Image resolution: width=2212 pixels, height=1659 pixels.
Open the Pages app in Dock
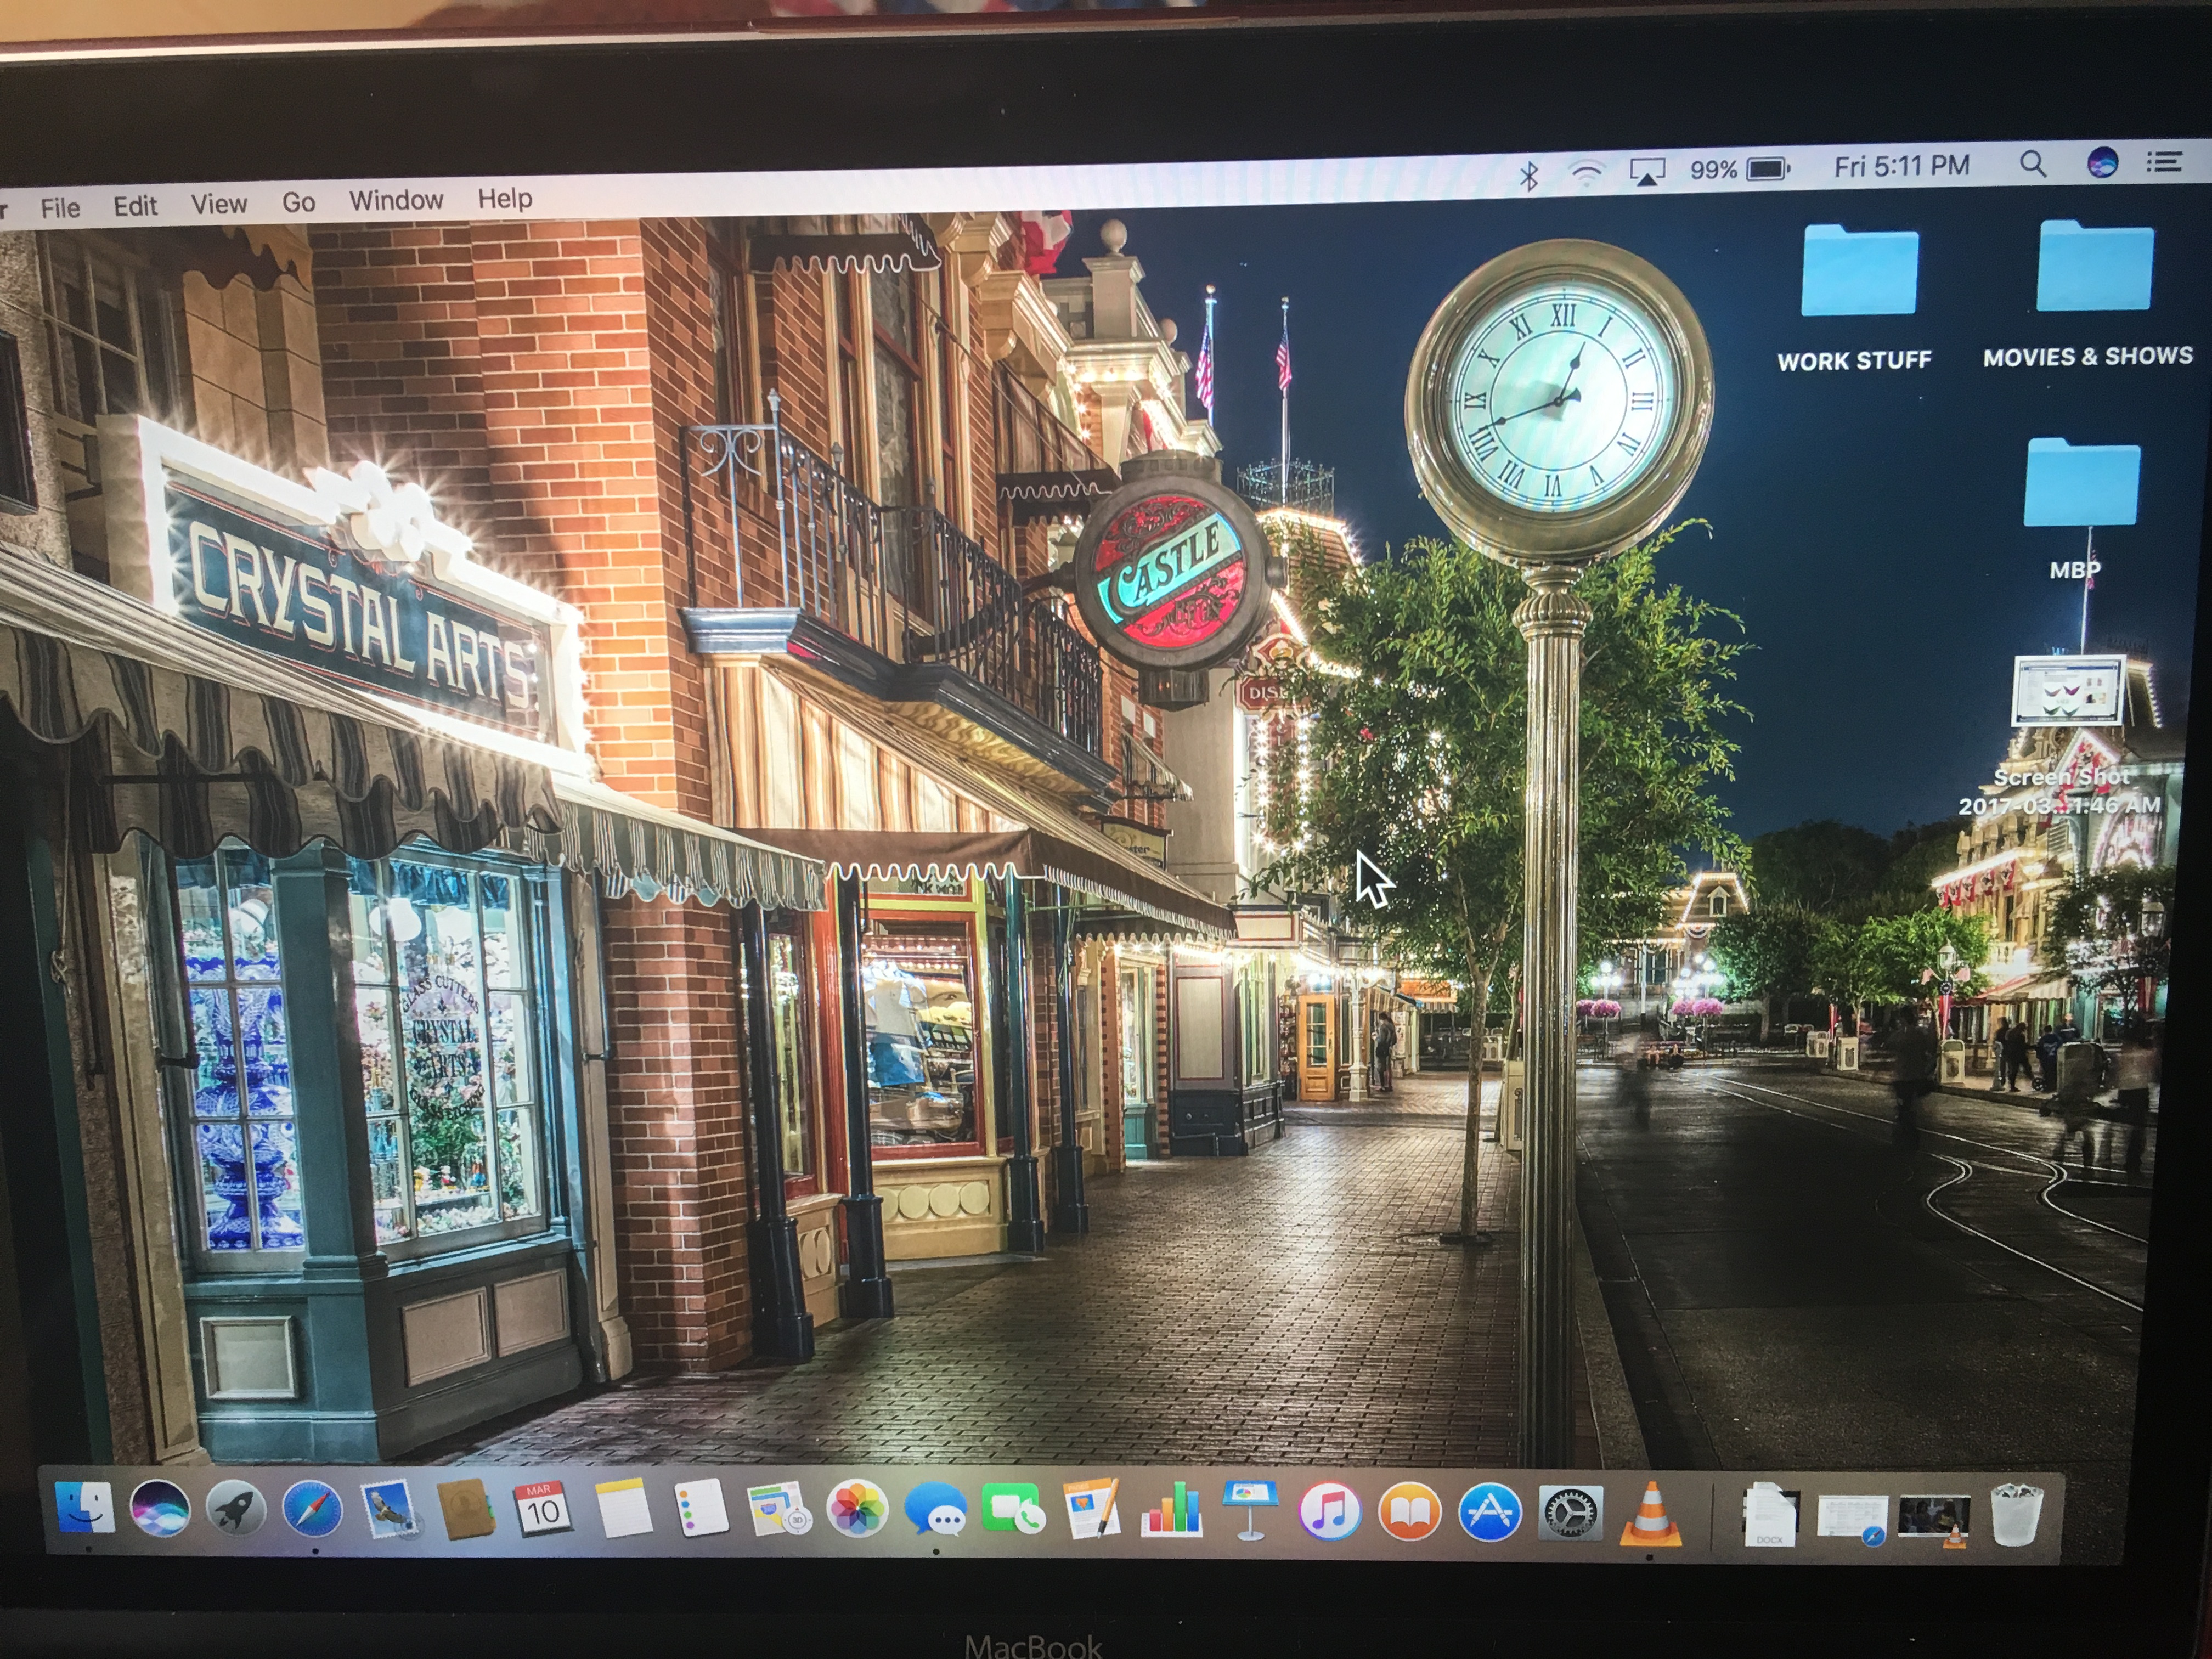[1092, 1508]
